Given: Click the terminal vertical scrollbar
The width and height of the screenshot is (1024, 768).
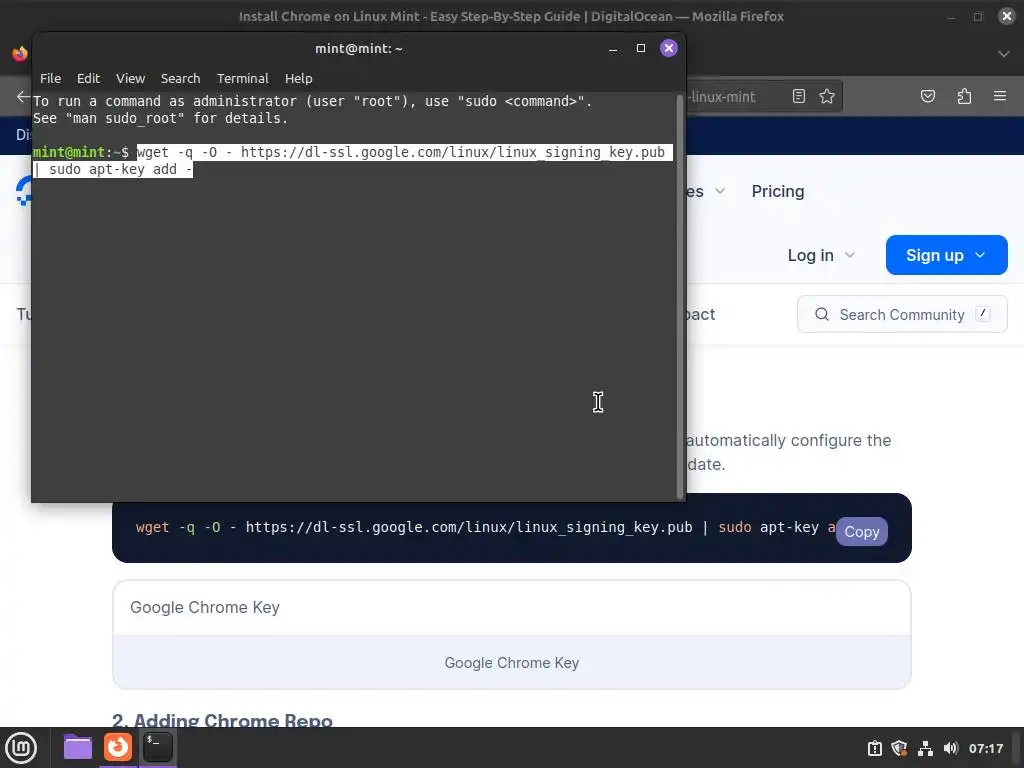Looking at the screenshot, I should point(679,295).
